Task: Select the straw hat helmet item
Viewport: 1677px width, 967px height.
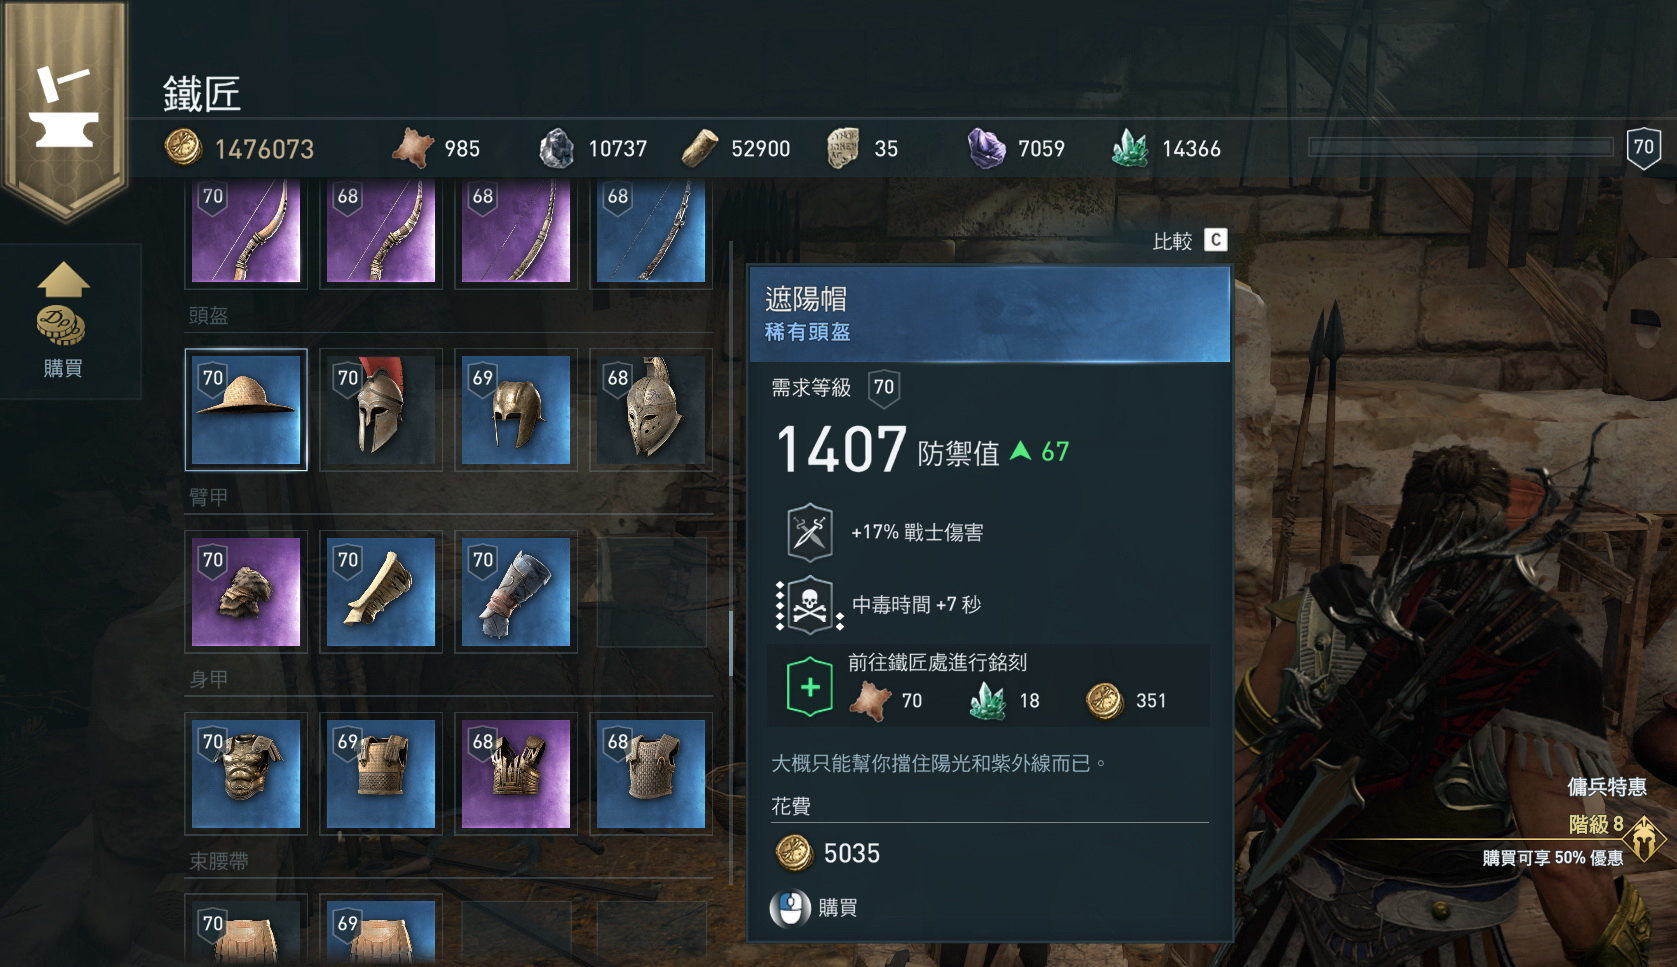Action: click(x=246, y=410)
